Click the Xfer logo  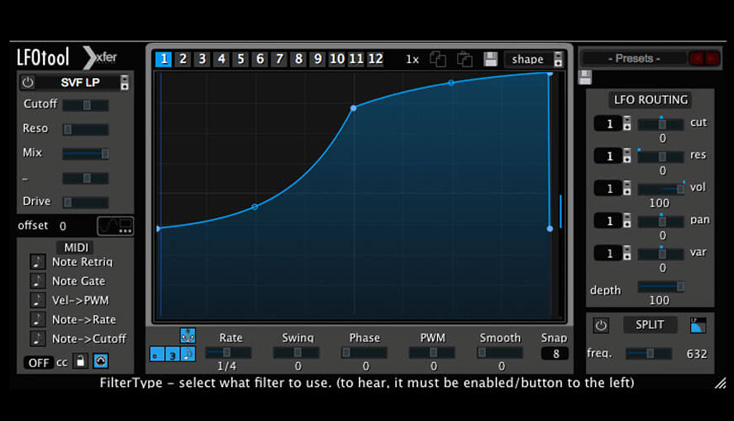click(x=100, y=58)
